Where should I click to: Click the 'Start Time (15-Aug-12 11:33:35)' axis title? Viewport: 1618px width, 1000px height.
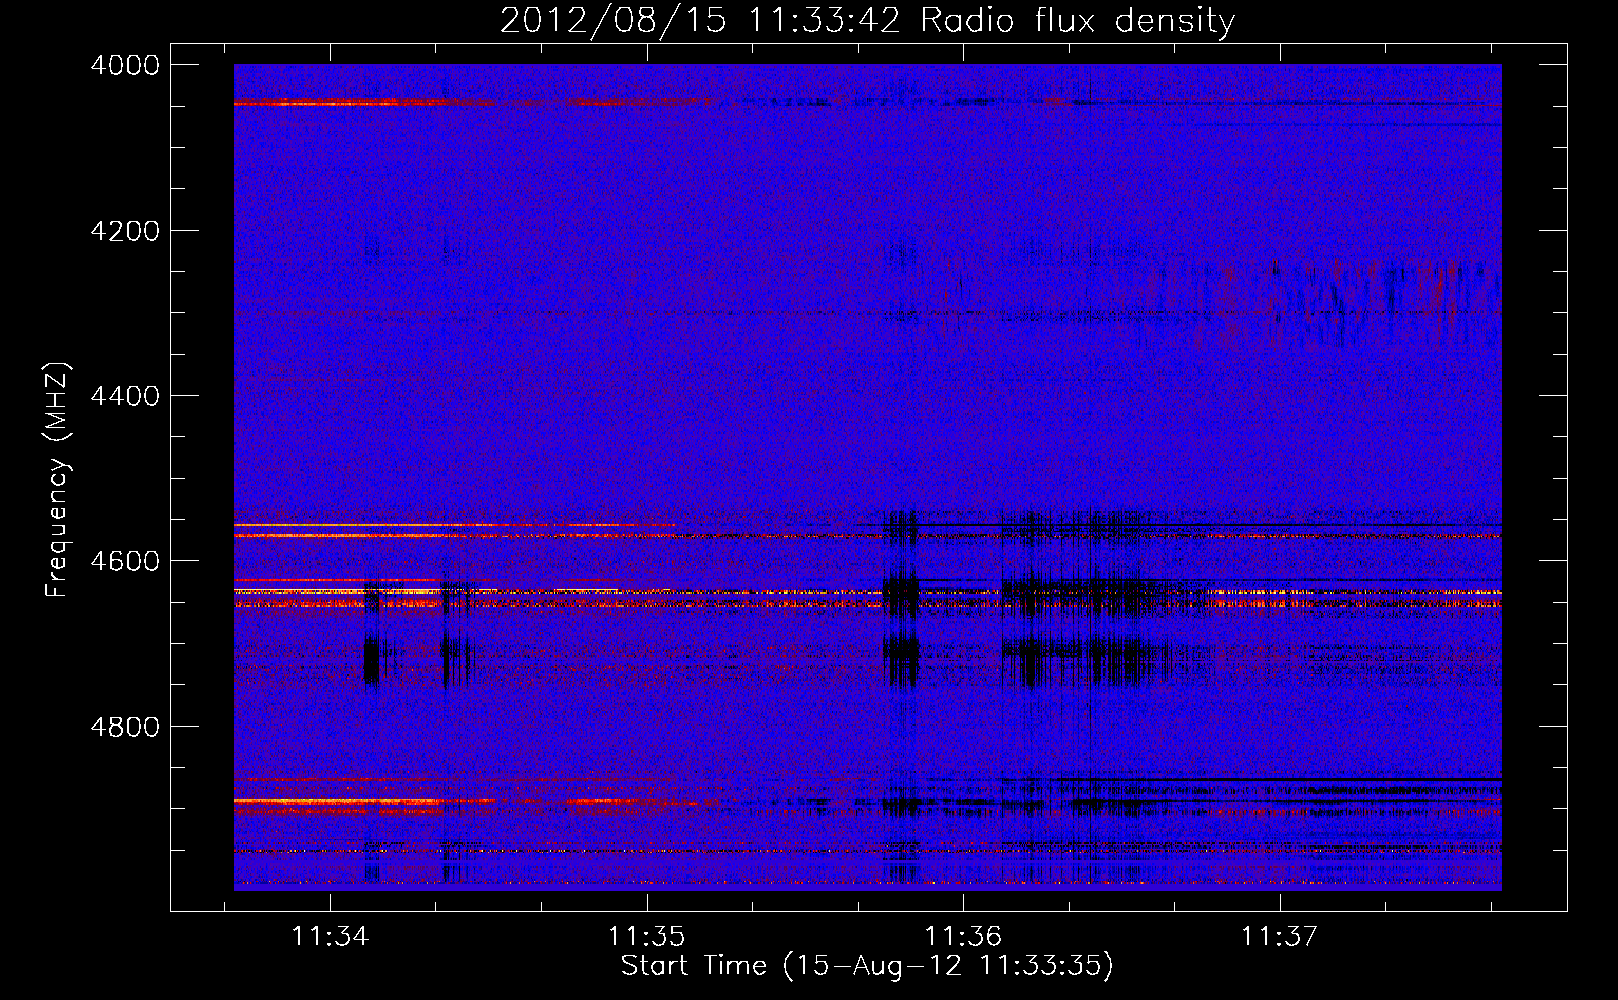tap(867, 966)
